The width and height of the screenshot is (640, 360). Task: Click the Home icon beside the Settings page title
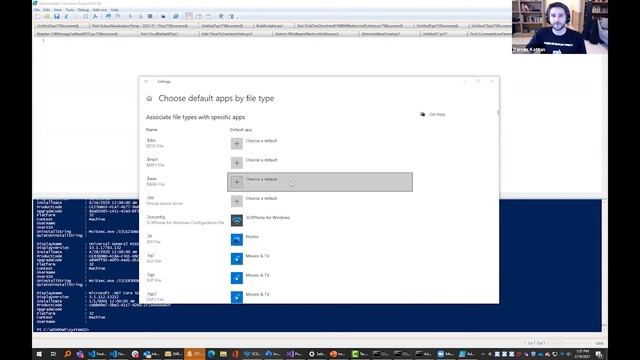(x=149, y=98)
